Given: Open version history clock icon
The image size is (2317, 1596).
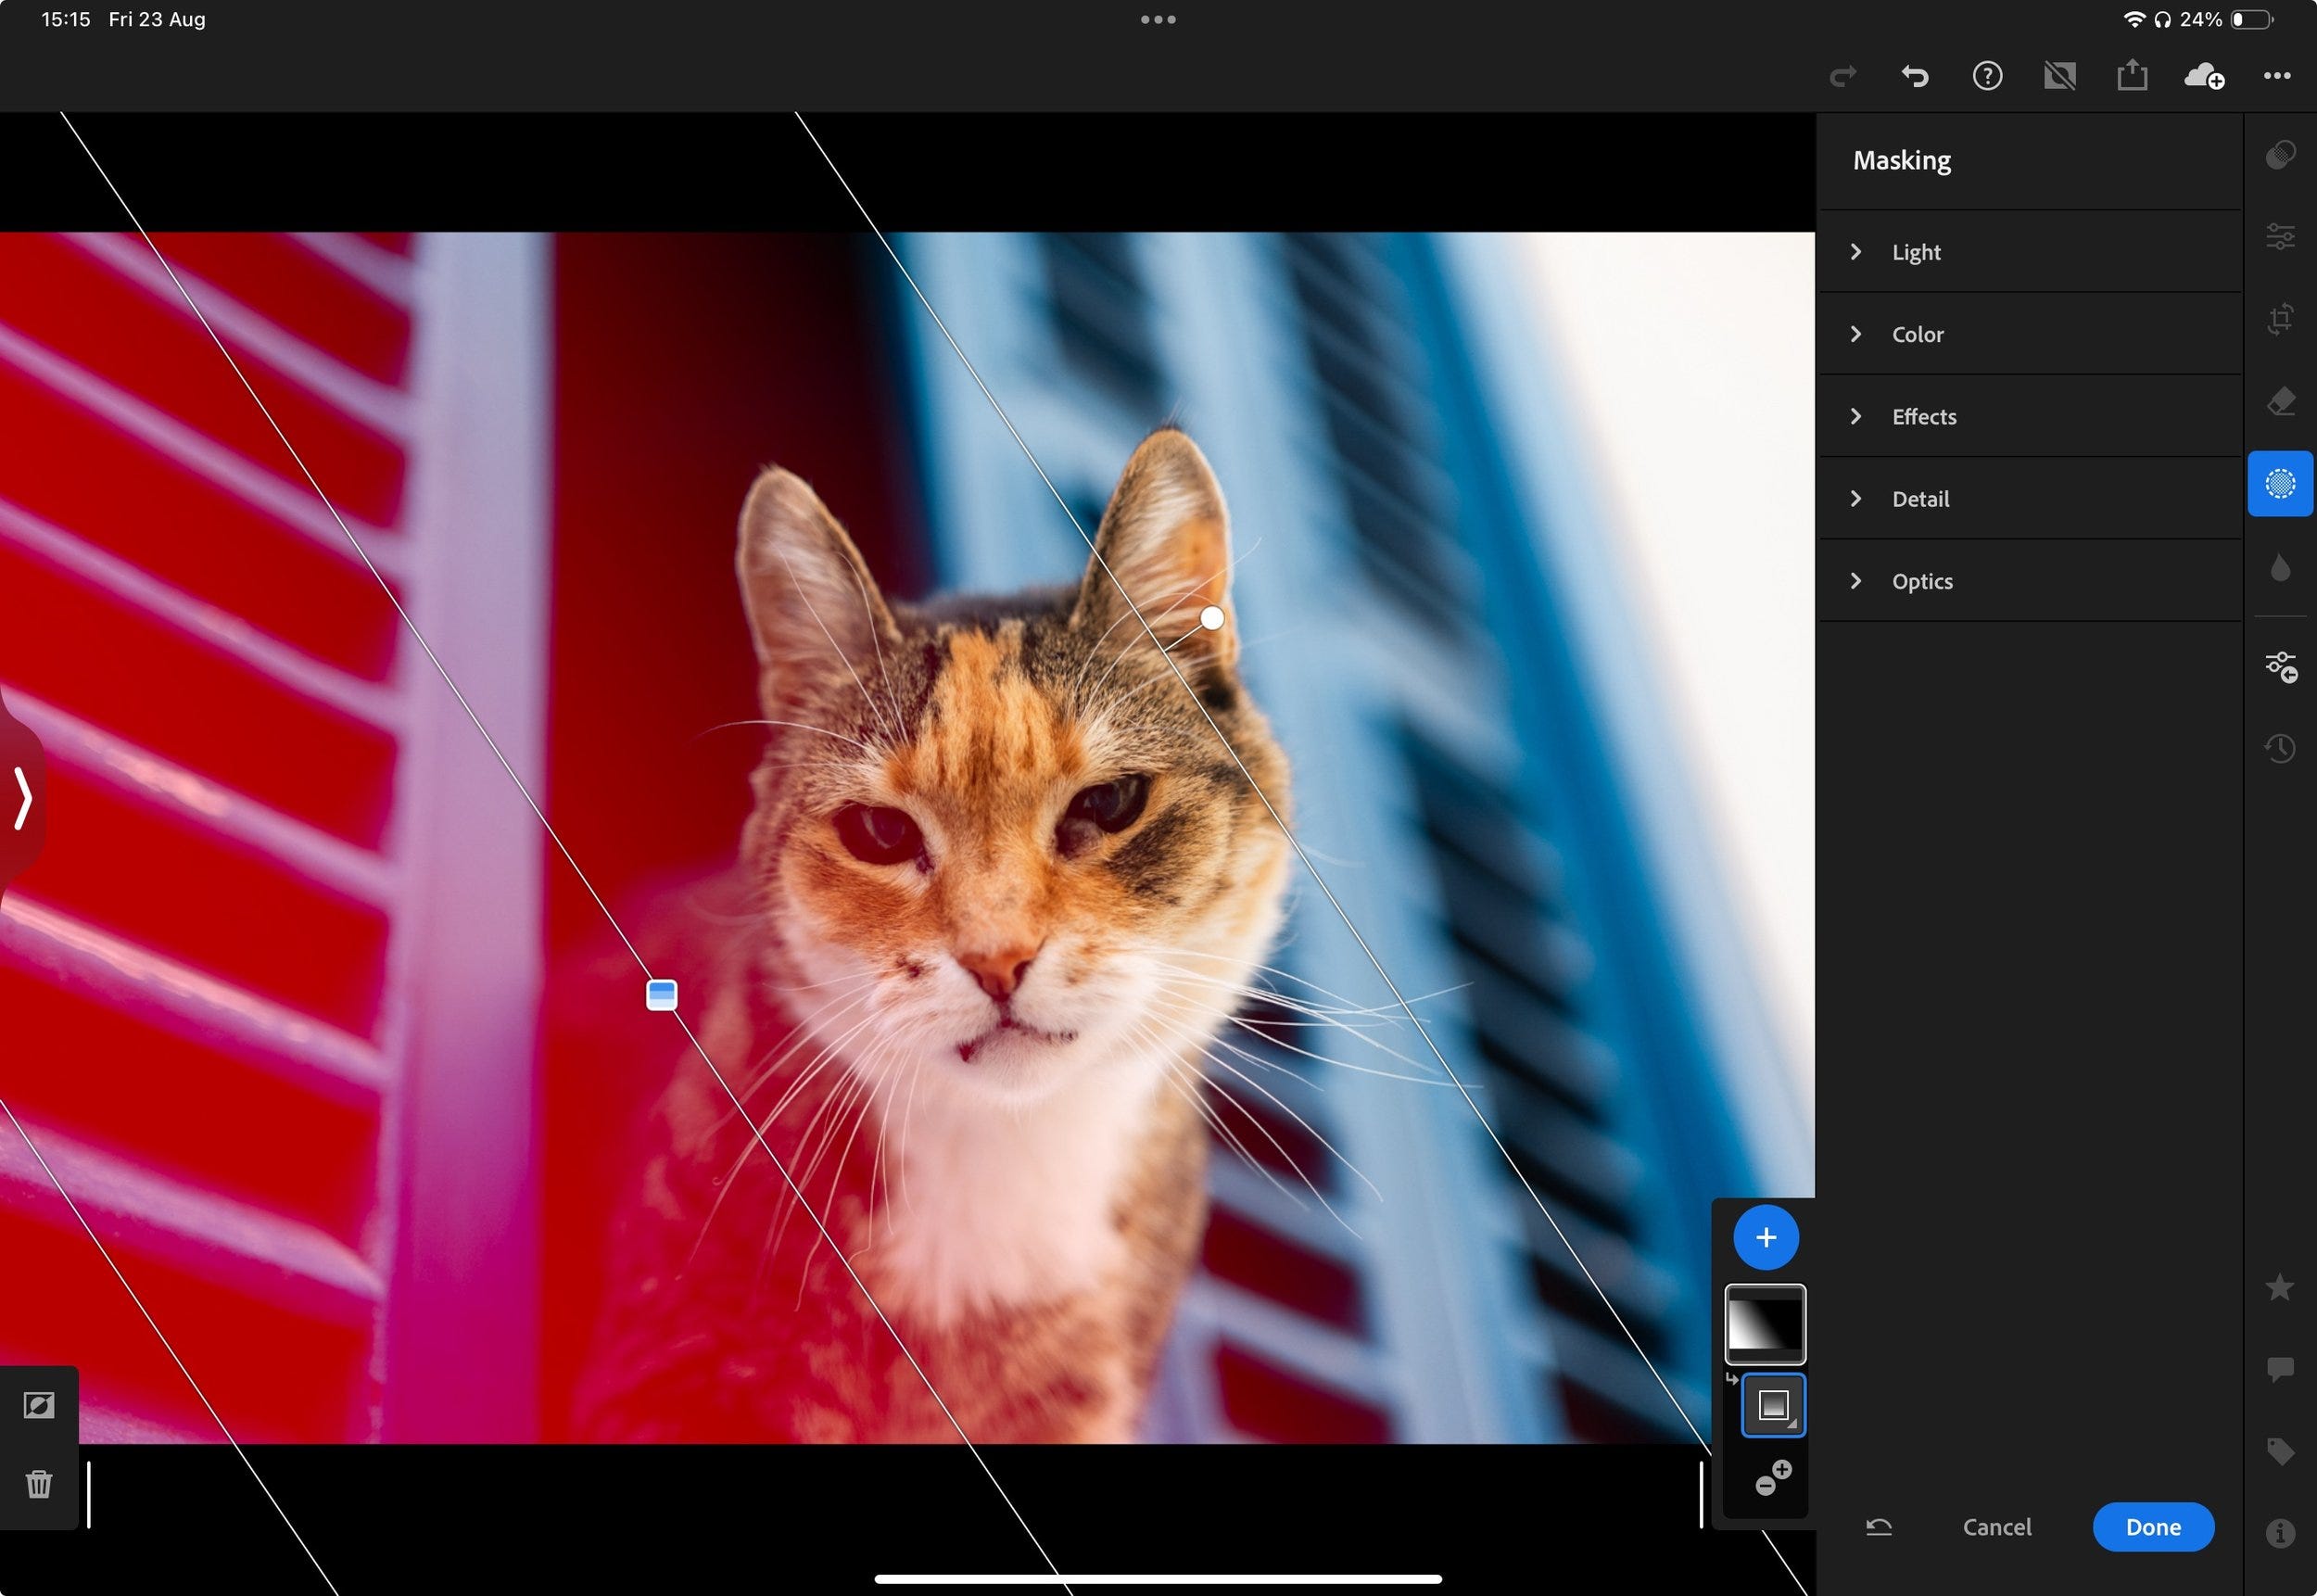Looking at the screenshot, I should (x=2280, y=748).
